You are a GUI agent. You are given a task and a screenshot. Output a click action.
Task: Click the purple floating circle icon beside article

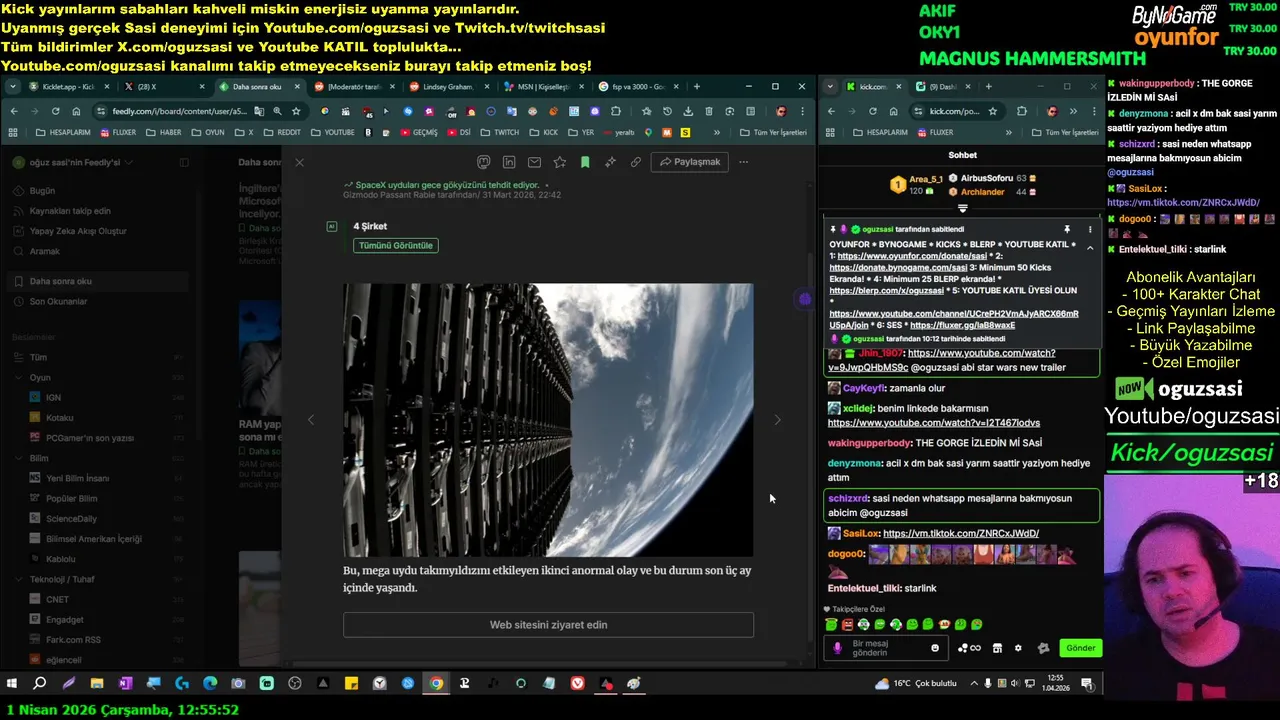point(805,299)
